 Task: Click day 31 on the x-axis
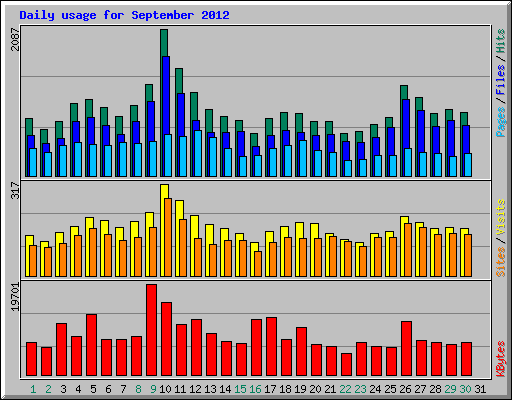(x=480, y=389)
